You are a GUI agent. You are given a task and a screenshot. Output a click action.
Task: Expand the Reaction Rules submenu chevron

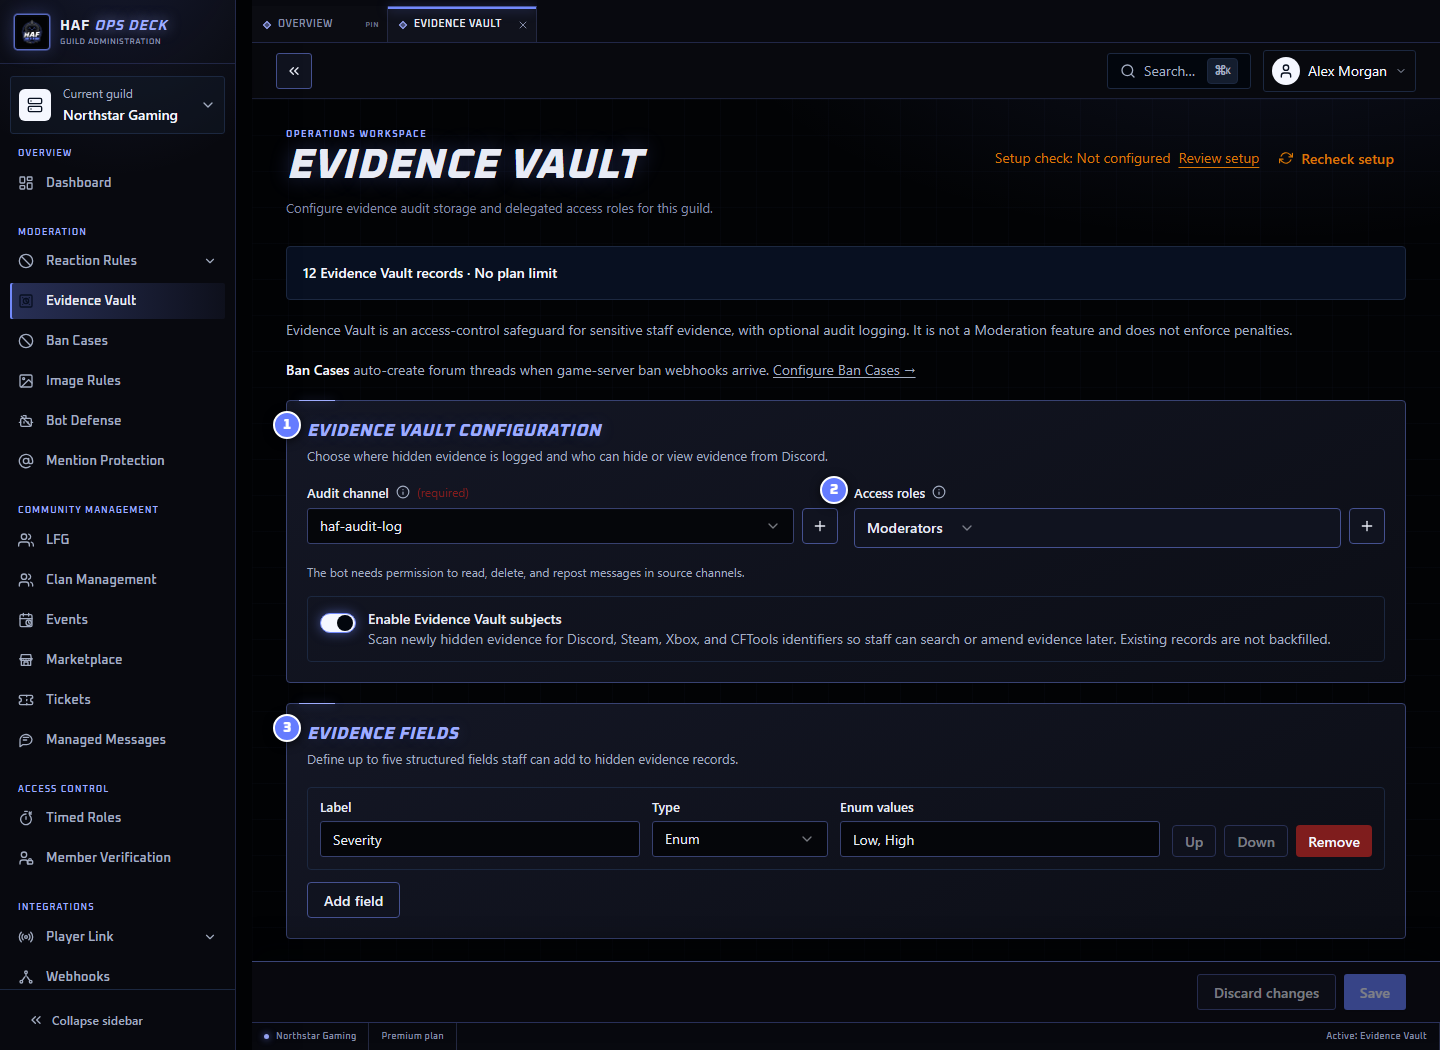(x=210, y=261)
